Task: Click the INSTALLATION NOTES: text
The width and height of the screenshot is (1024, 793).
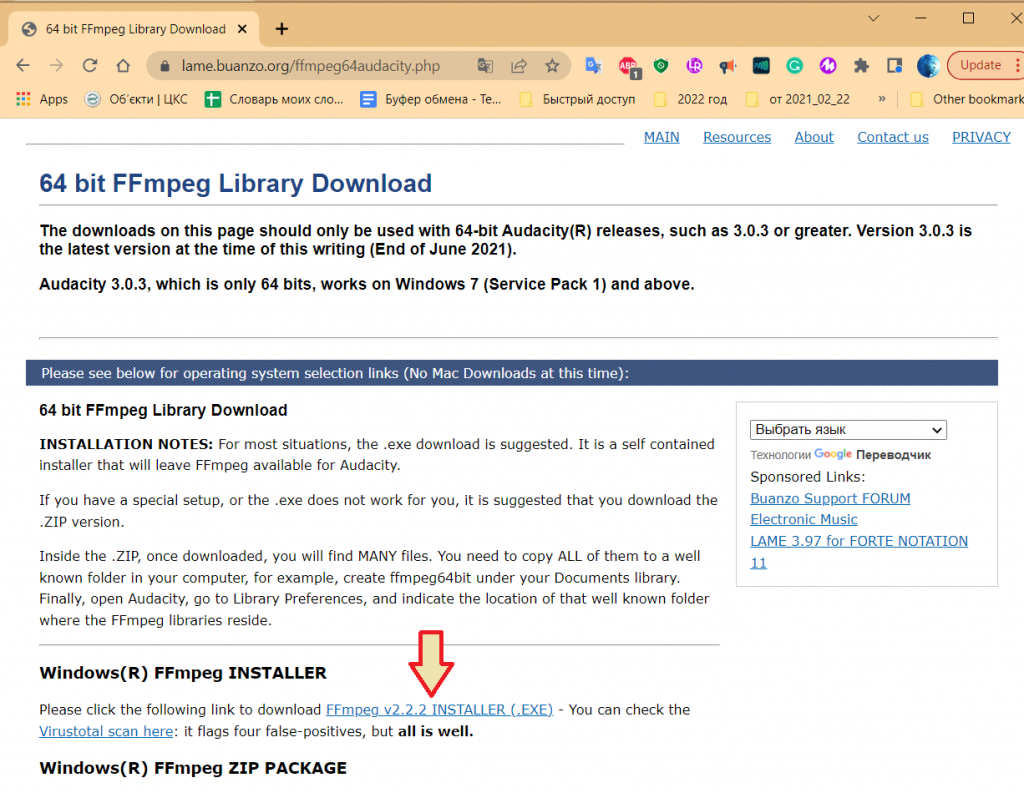Action: coord(126,444)
